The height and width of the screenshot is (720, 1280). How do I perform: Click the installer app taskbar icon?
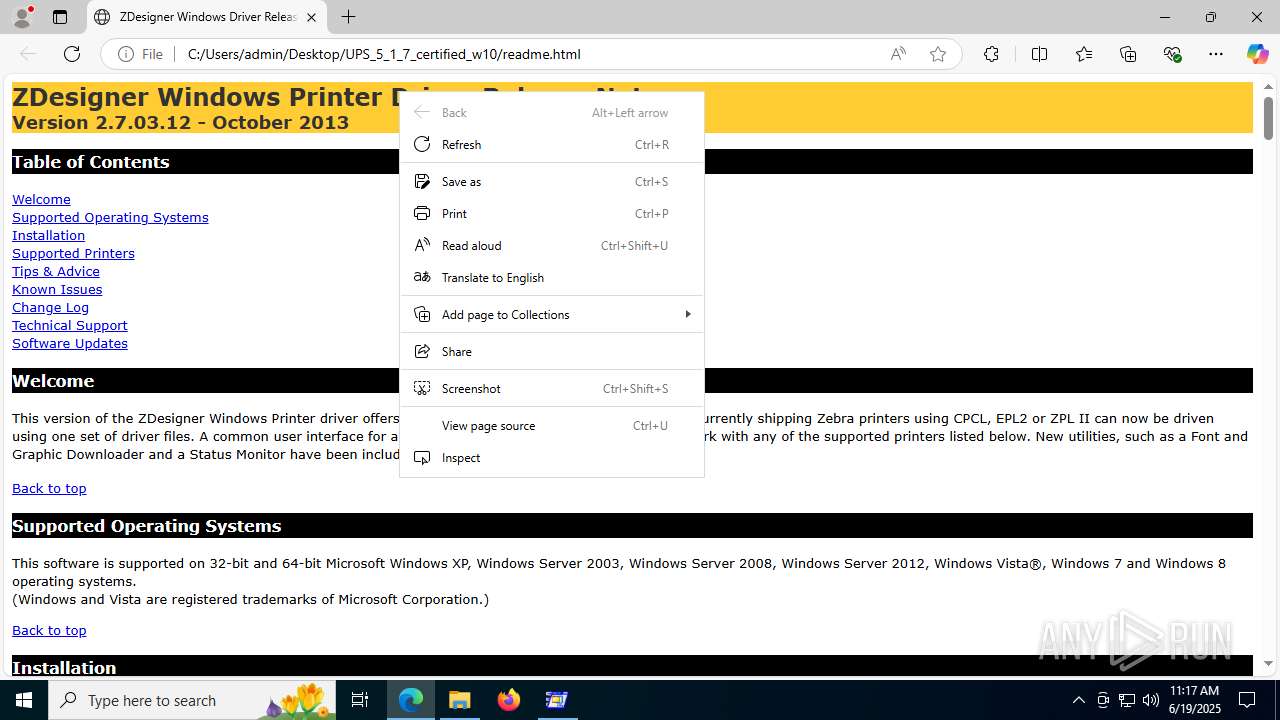557,700
